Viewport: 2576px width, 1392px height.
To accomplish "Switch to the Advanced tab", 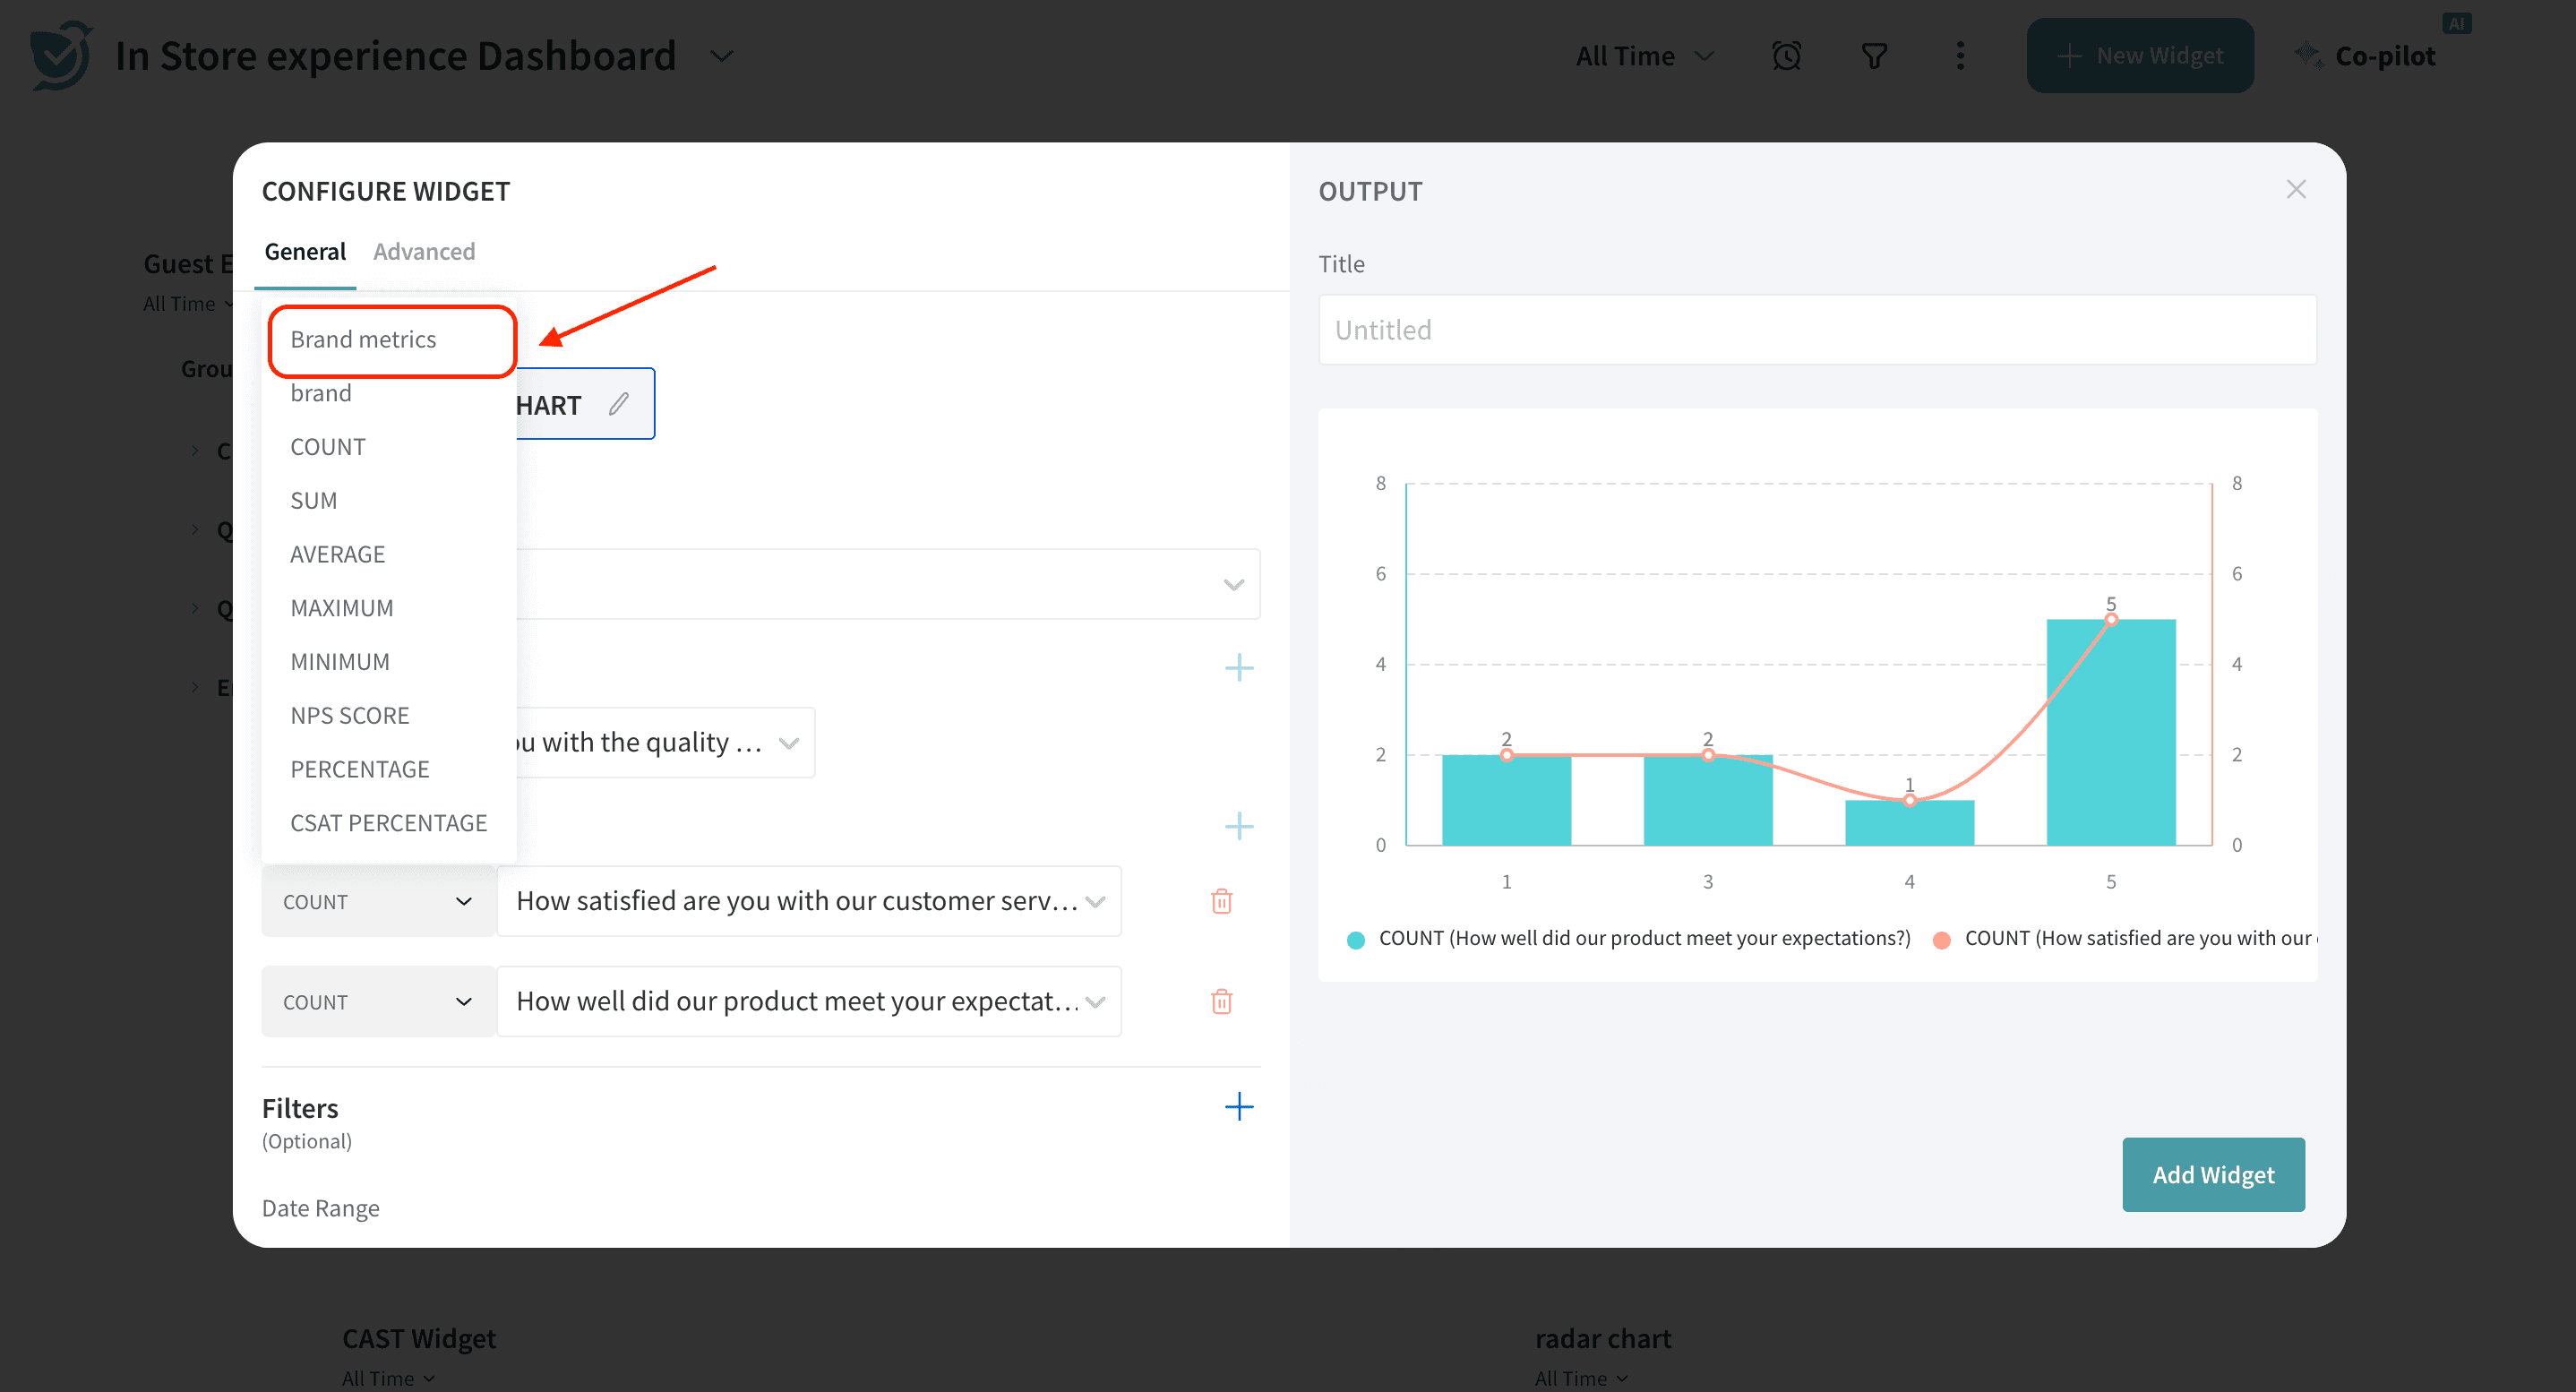I will tap(424, 252).
